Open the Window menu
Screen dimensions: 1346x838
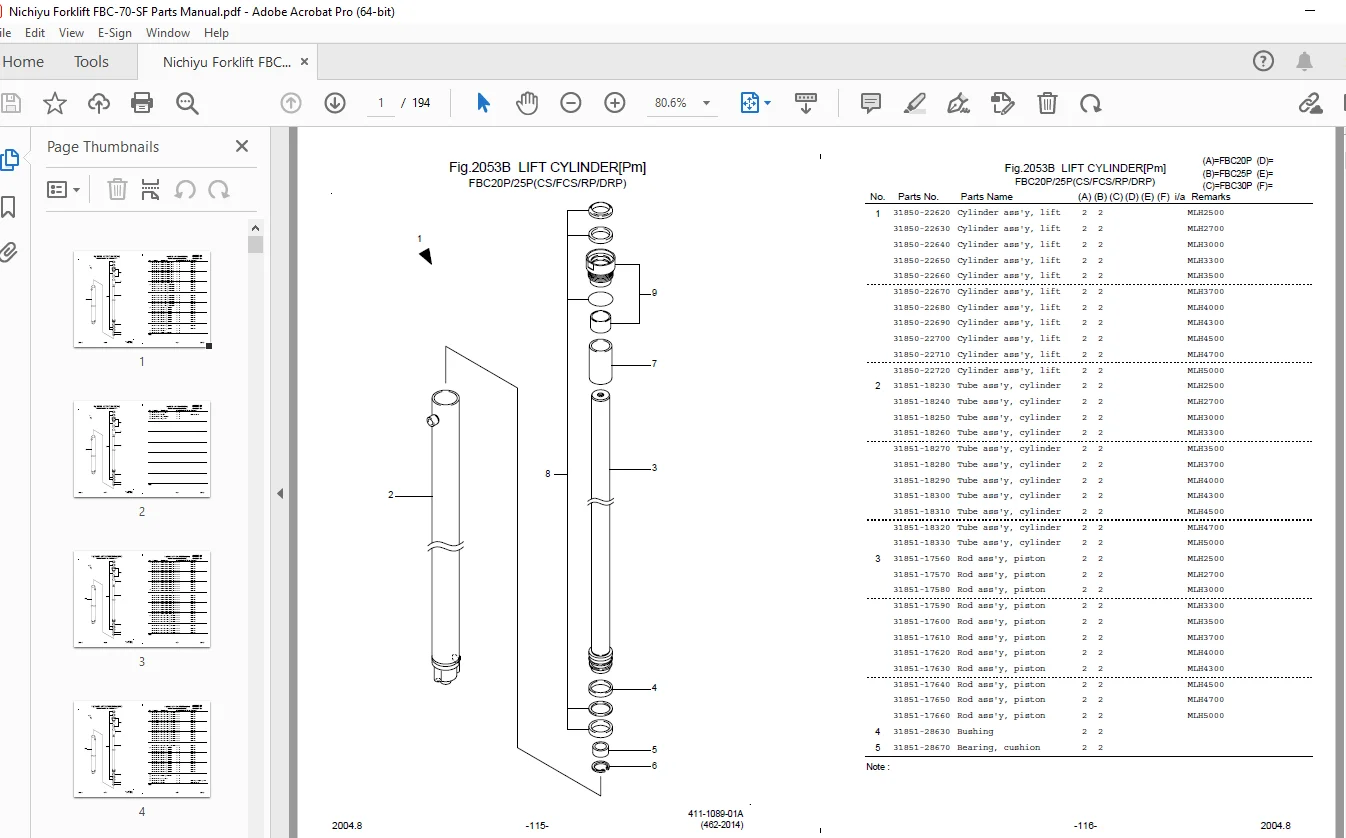168,33
